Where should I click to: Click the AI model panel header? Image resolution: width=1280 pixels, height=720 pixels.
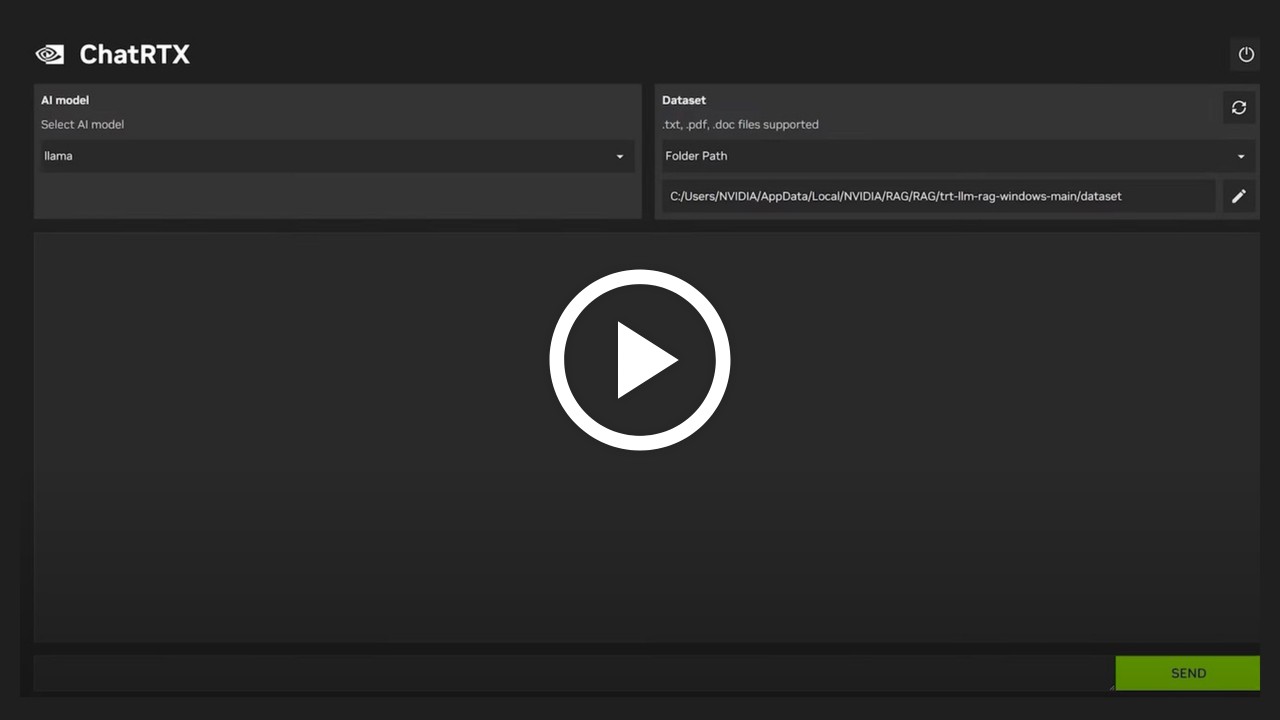click(x=64, y=100)
